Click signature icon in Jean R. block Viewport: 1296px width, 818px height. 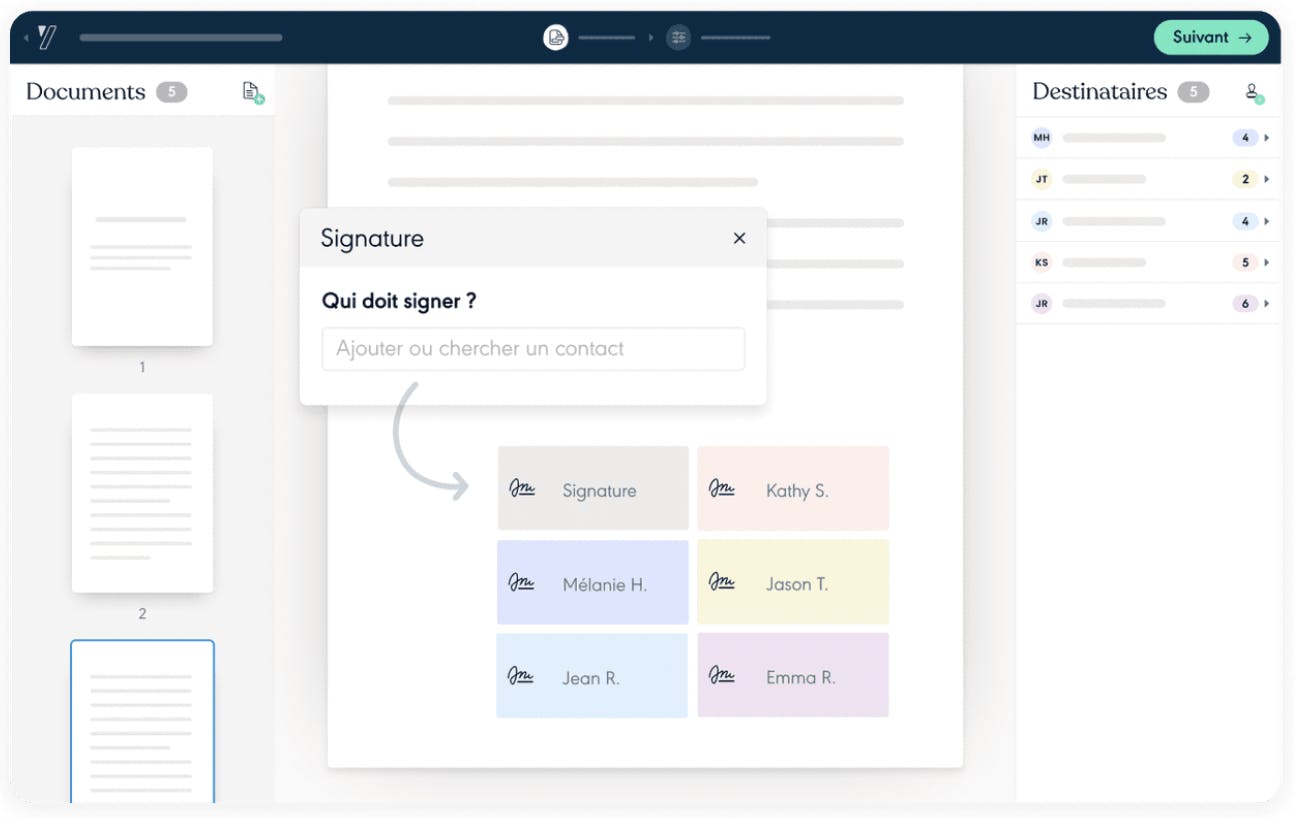(x=522, y=676)
